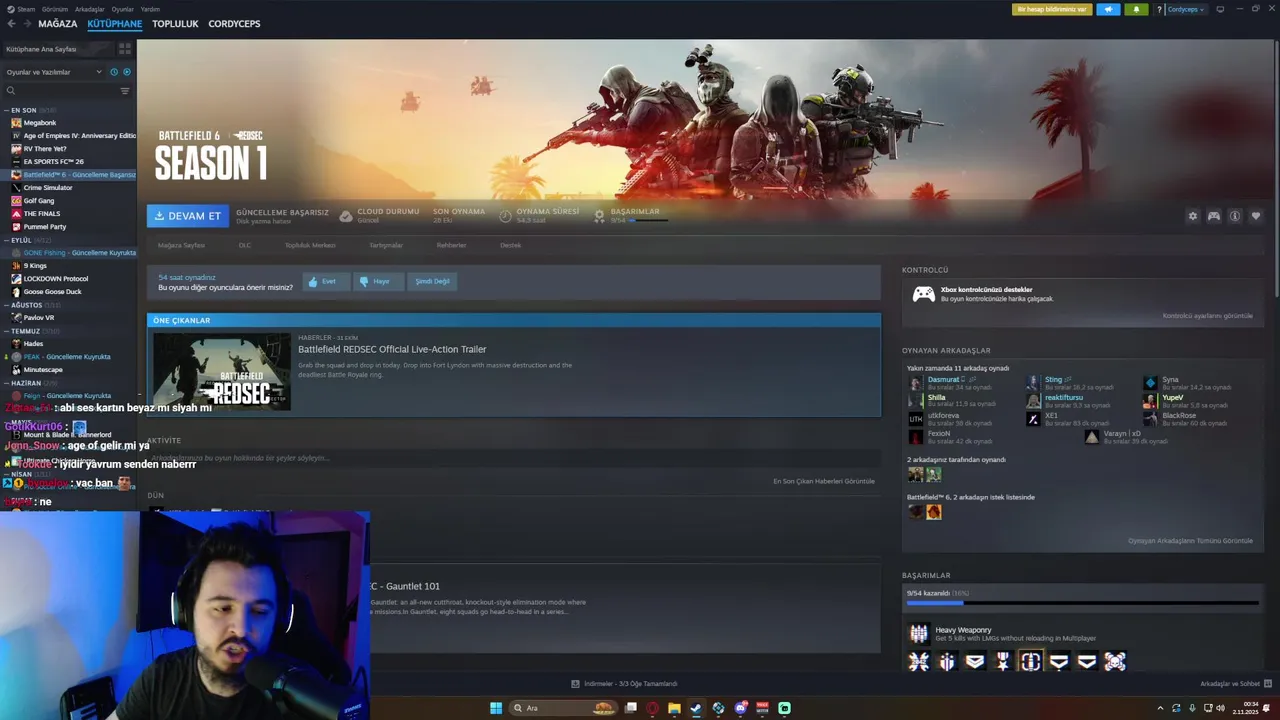Open the Oyunlar menu
This screenshot has height=720, width=1280.
point(122,9)
